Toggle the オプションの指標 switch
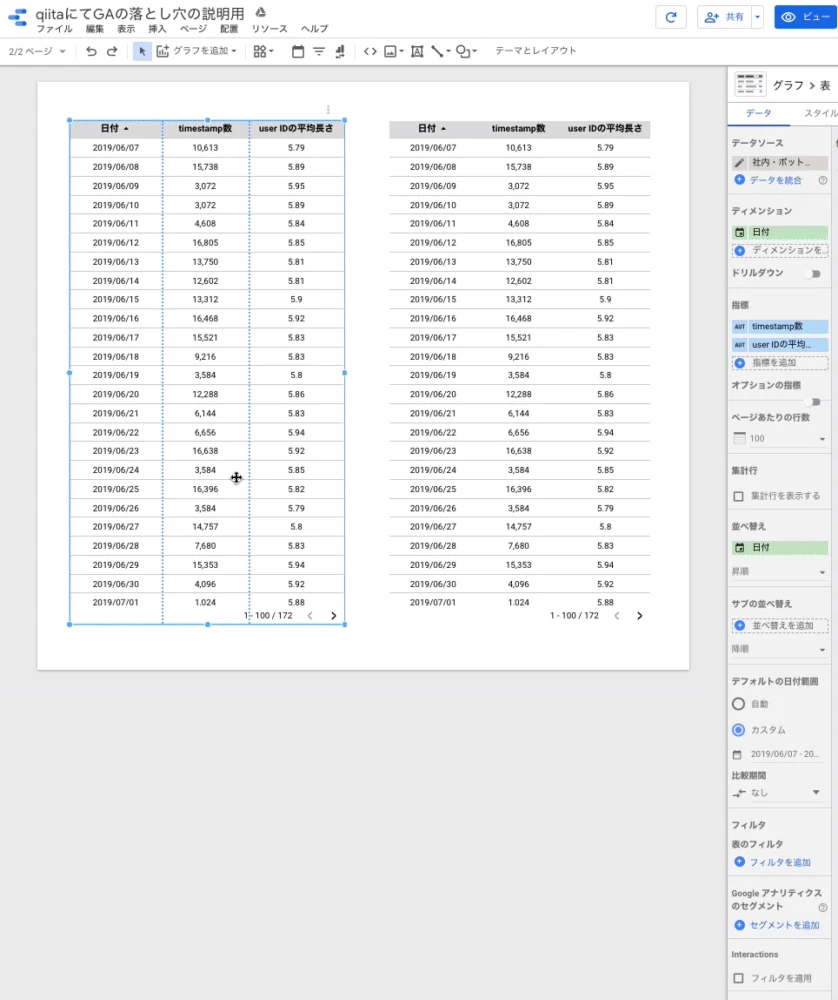Screen dimensions: 838x1000 click(x=812, y=402)
